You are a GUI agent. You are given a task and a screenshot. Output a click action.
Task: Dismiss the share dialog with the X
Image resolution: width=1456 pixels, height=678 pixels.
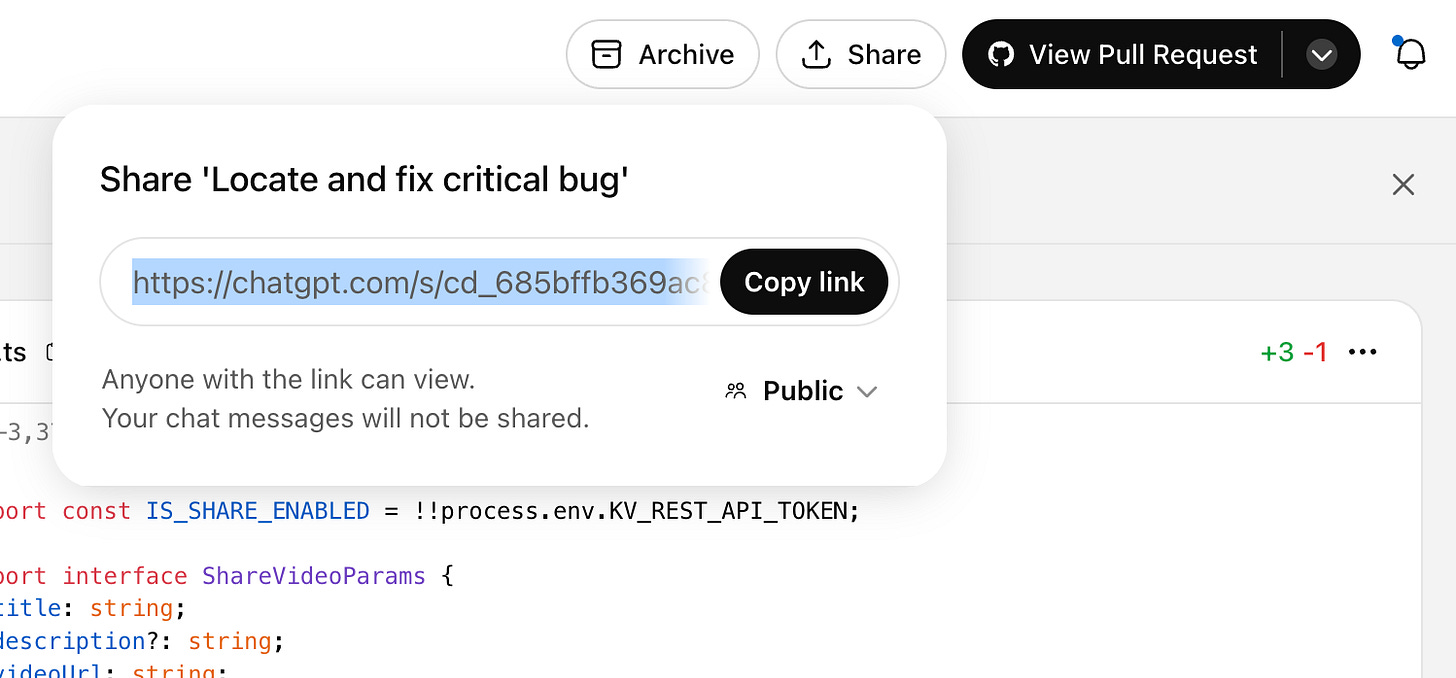coord(1403,184)
